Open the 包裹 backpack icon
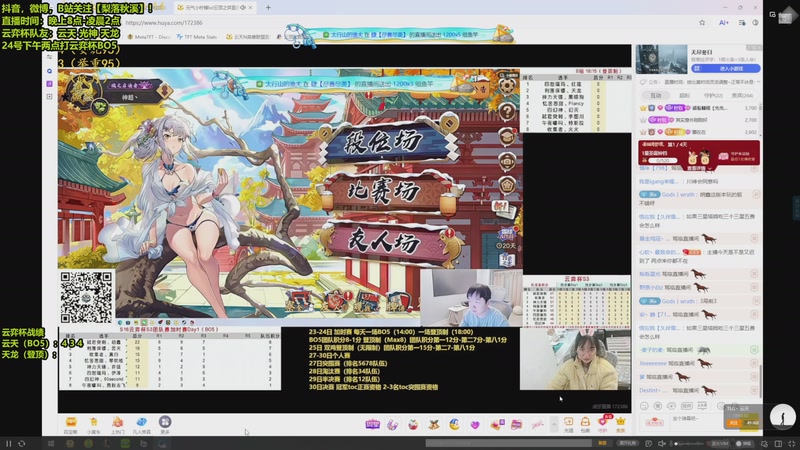Image resolution: width=800 pixels, height=450 pixels. point(585,424)
